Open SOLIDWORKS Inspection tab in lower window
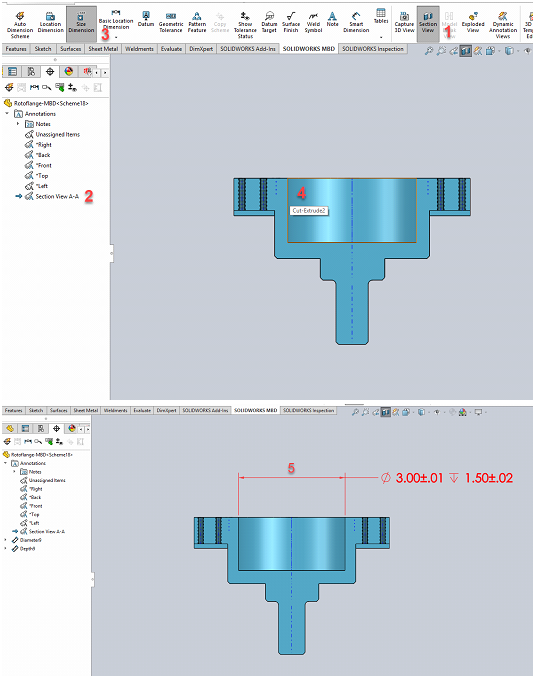 (309, 410)
